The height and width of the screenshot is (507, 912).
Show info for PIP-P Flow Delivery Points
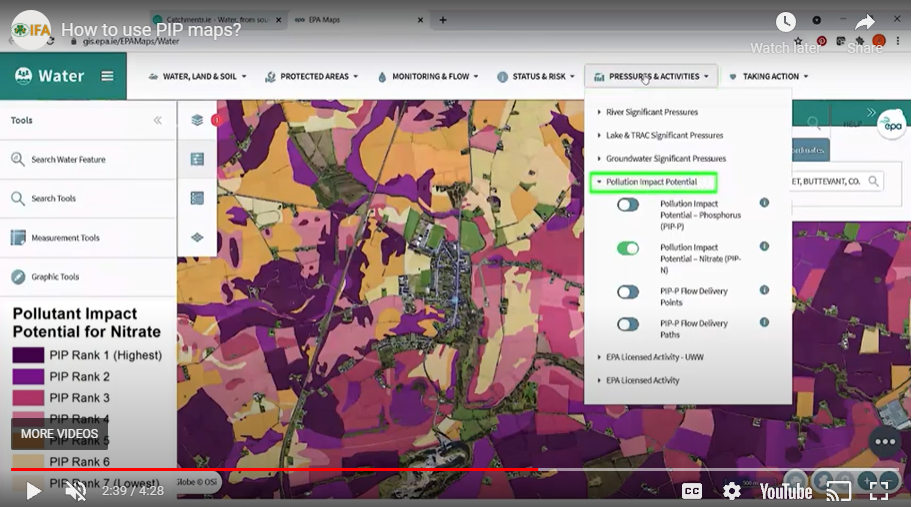pyautogui.click(x=764, y=290)
